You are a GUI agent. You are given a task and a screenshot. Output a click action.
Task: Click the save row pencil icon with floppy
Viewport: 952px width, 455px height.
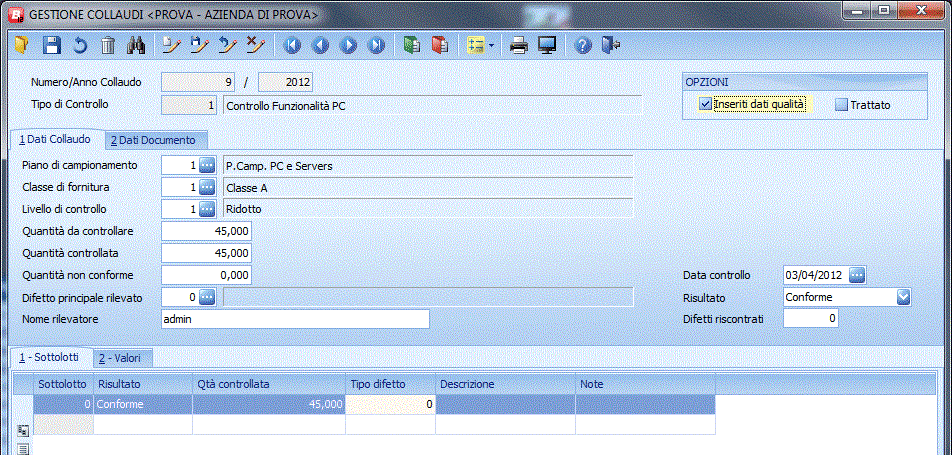point(200,46)
